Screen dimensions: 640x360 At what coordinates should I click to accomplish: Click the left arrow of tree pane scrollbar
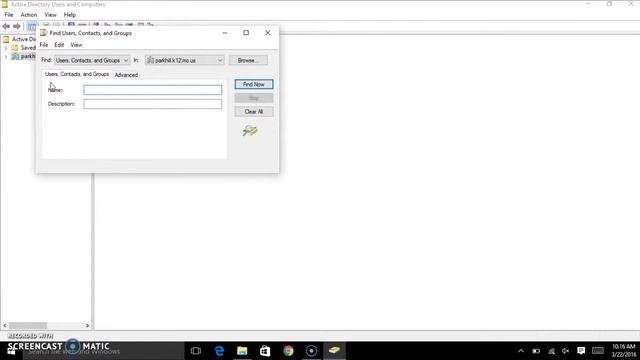[5, 326]
